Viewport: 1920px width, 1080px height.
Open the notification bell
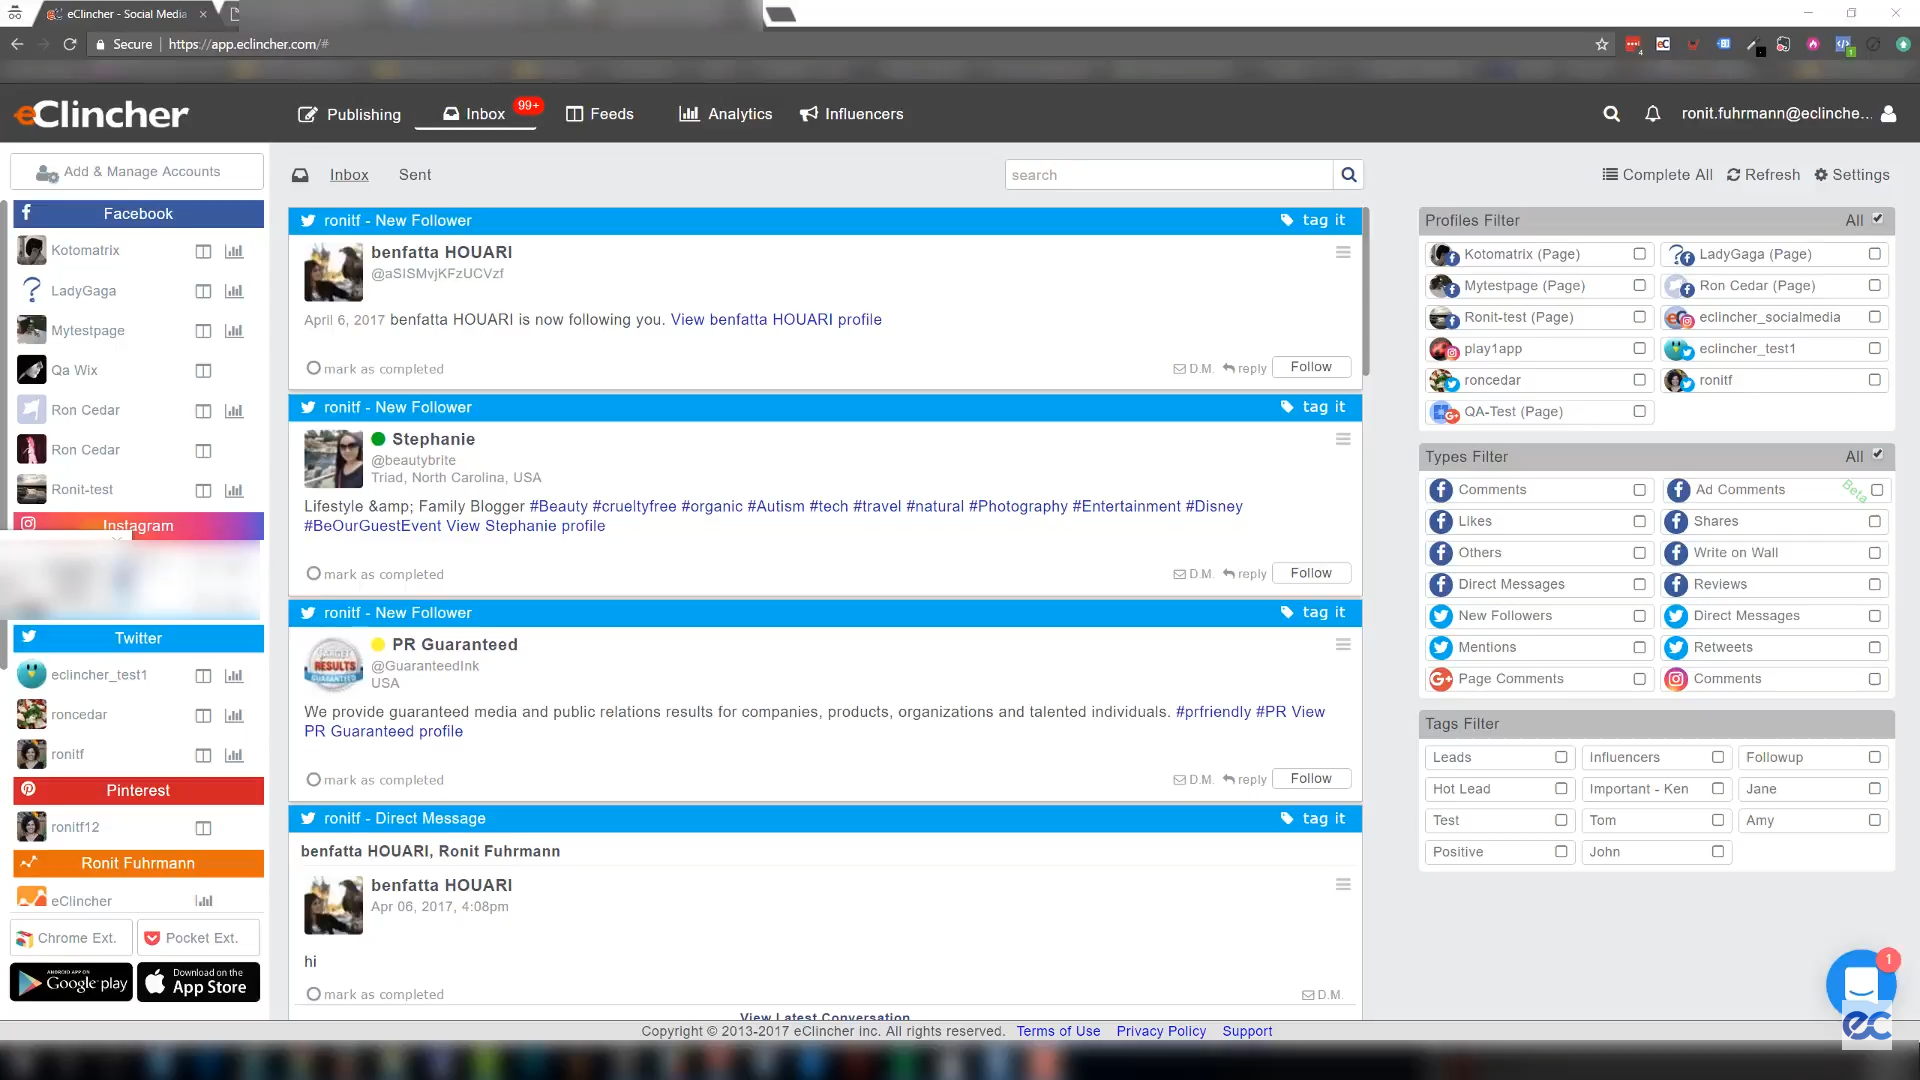(1652, 114)
